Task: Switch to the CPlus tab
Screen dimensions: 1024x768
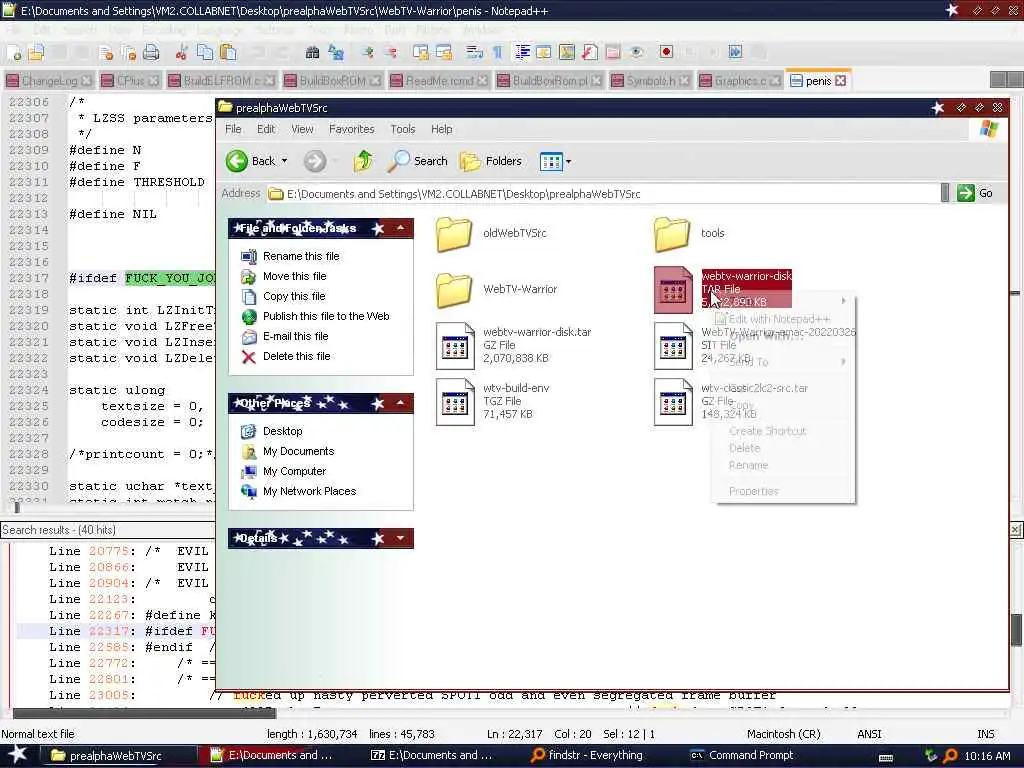Action: click(130, 81)
